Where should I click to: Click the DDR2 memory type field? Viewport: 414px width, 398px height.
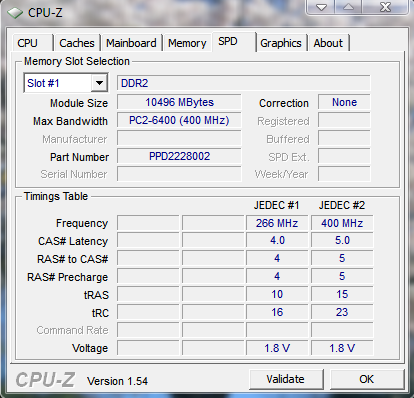[243, 83]
